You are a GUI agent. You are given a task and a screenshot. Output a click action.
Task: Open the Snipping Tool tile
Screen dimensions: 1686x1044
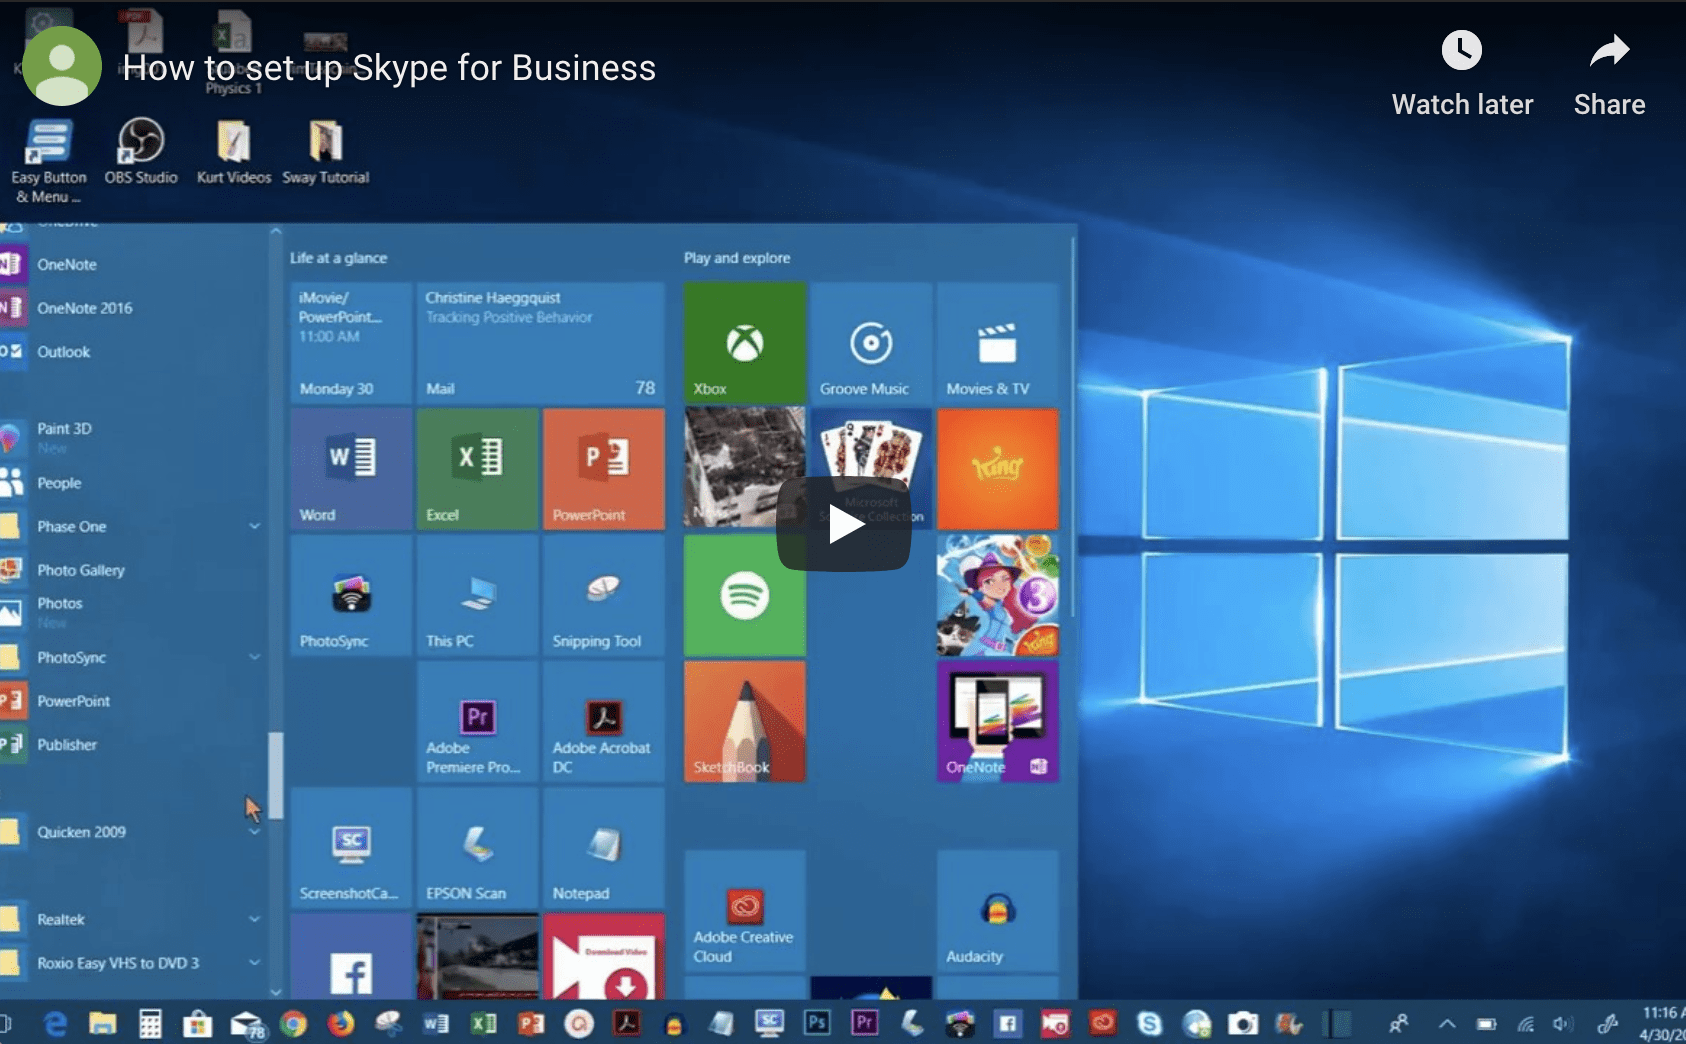[603, 595]
